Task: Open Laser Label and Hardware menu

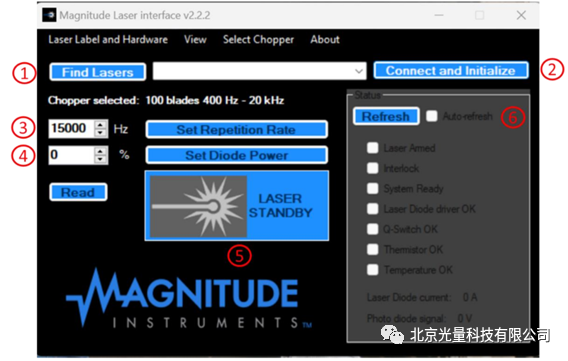Action: point(108,39)
